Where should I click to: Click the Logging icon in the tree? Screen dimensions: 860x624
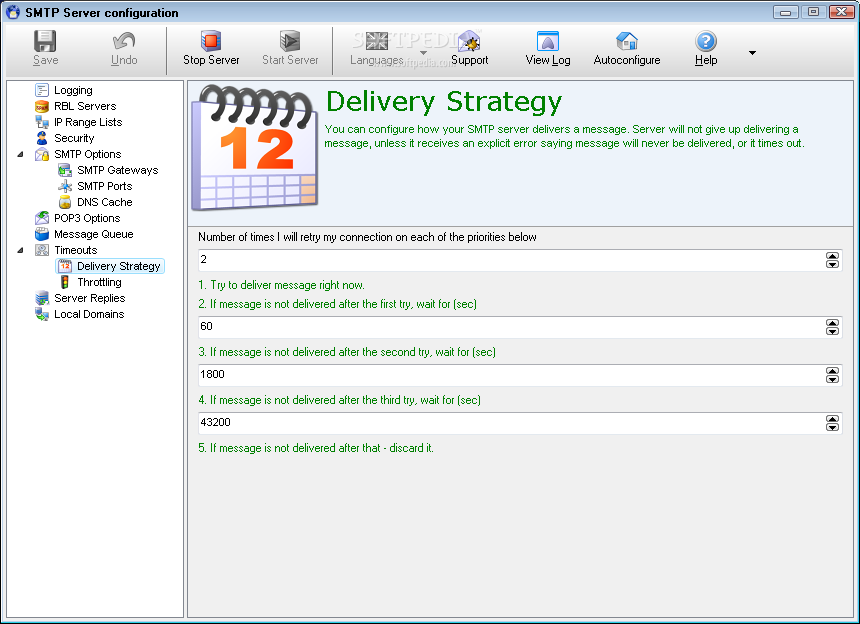point(42,90)
